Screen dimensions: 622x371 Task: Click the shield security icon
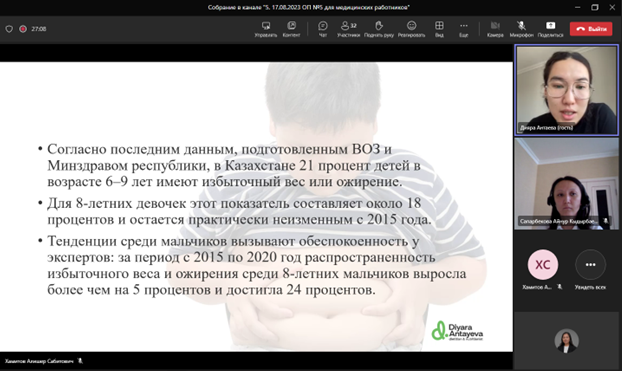[x=9, y=29]
